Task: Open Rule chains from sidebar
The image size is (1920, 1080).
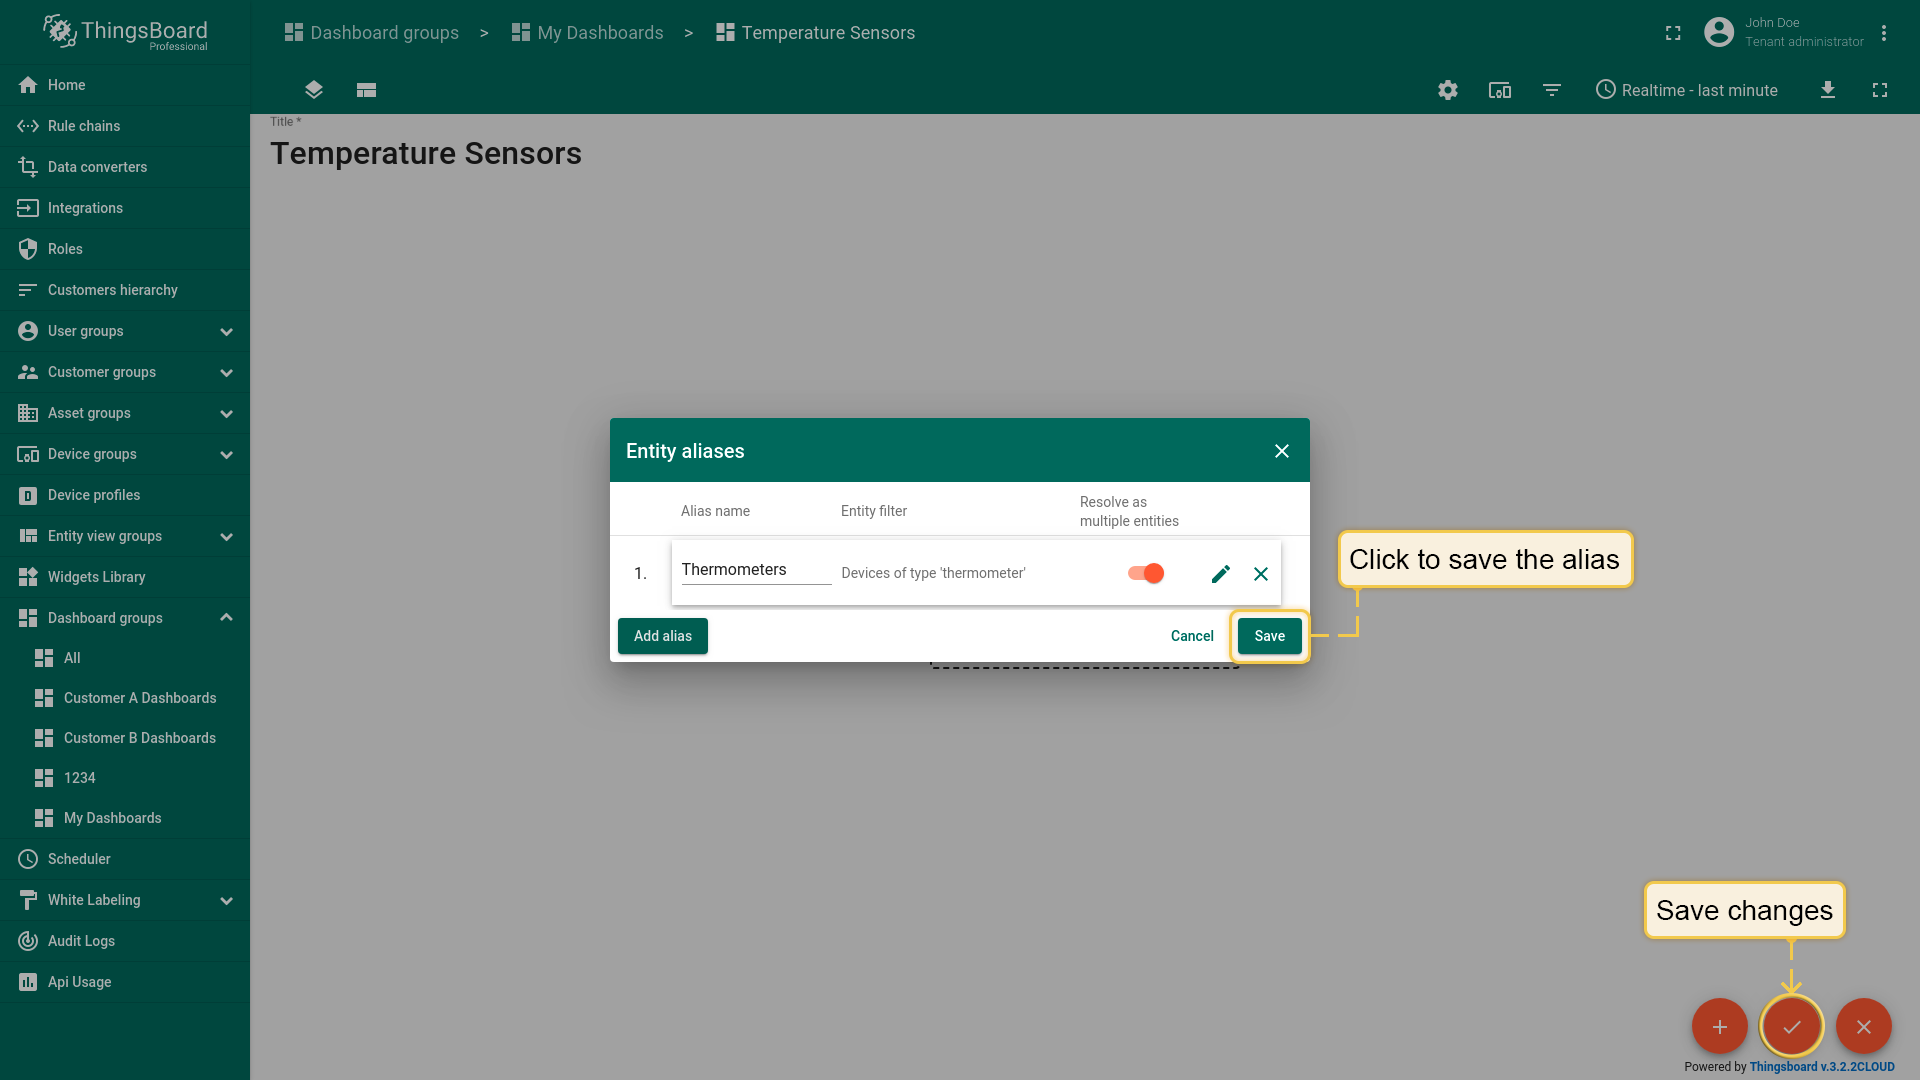Action: [84, 126]
